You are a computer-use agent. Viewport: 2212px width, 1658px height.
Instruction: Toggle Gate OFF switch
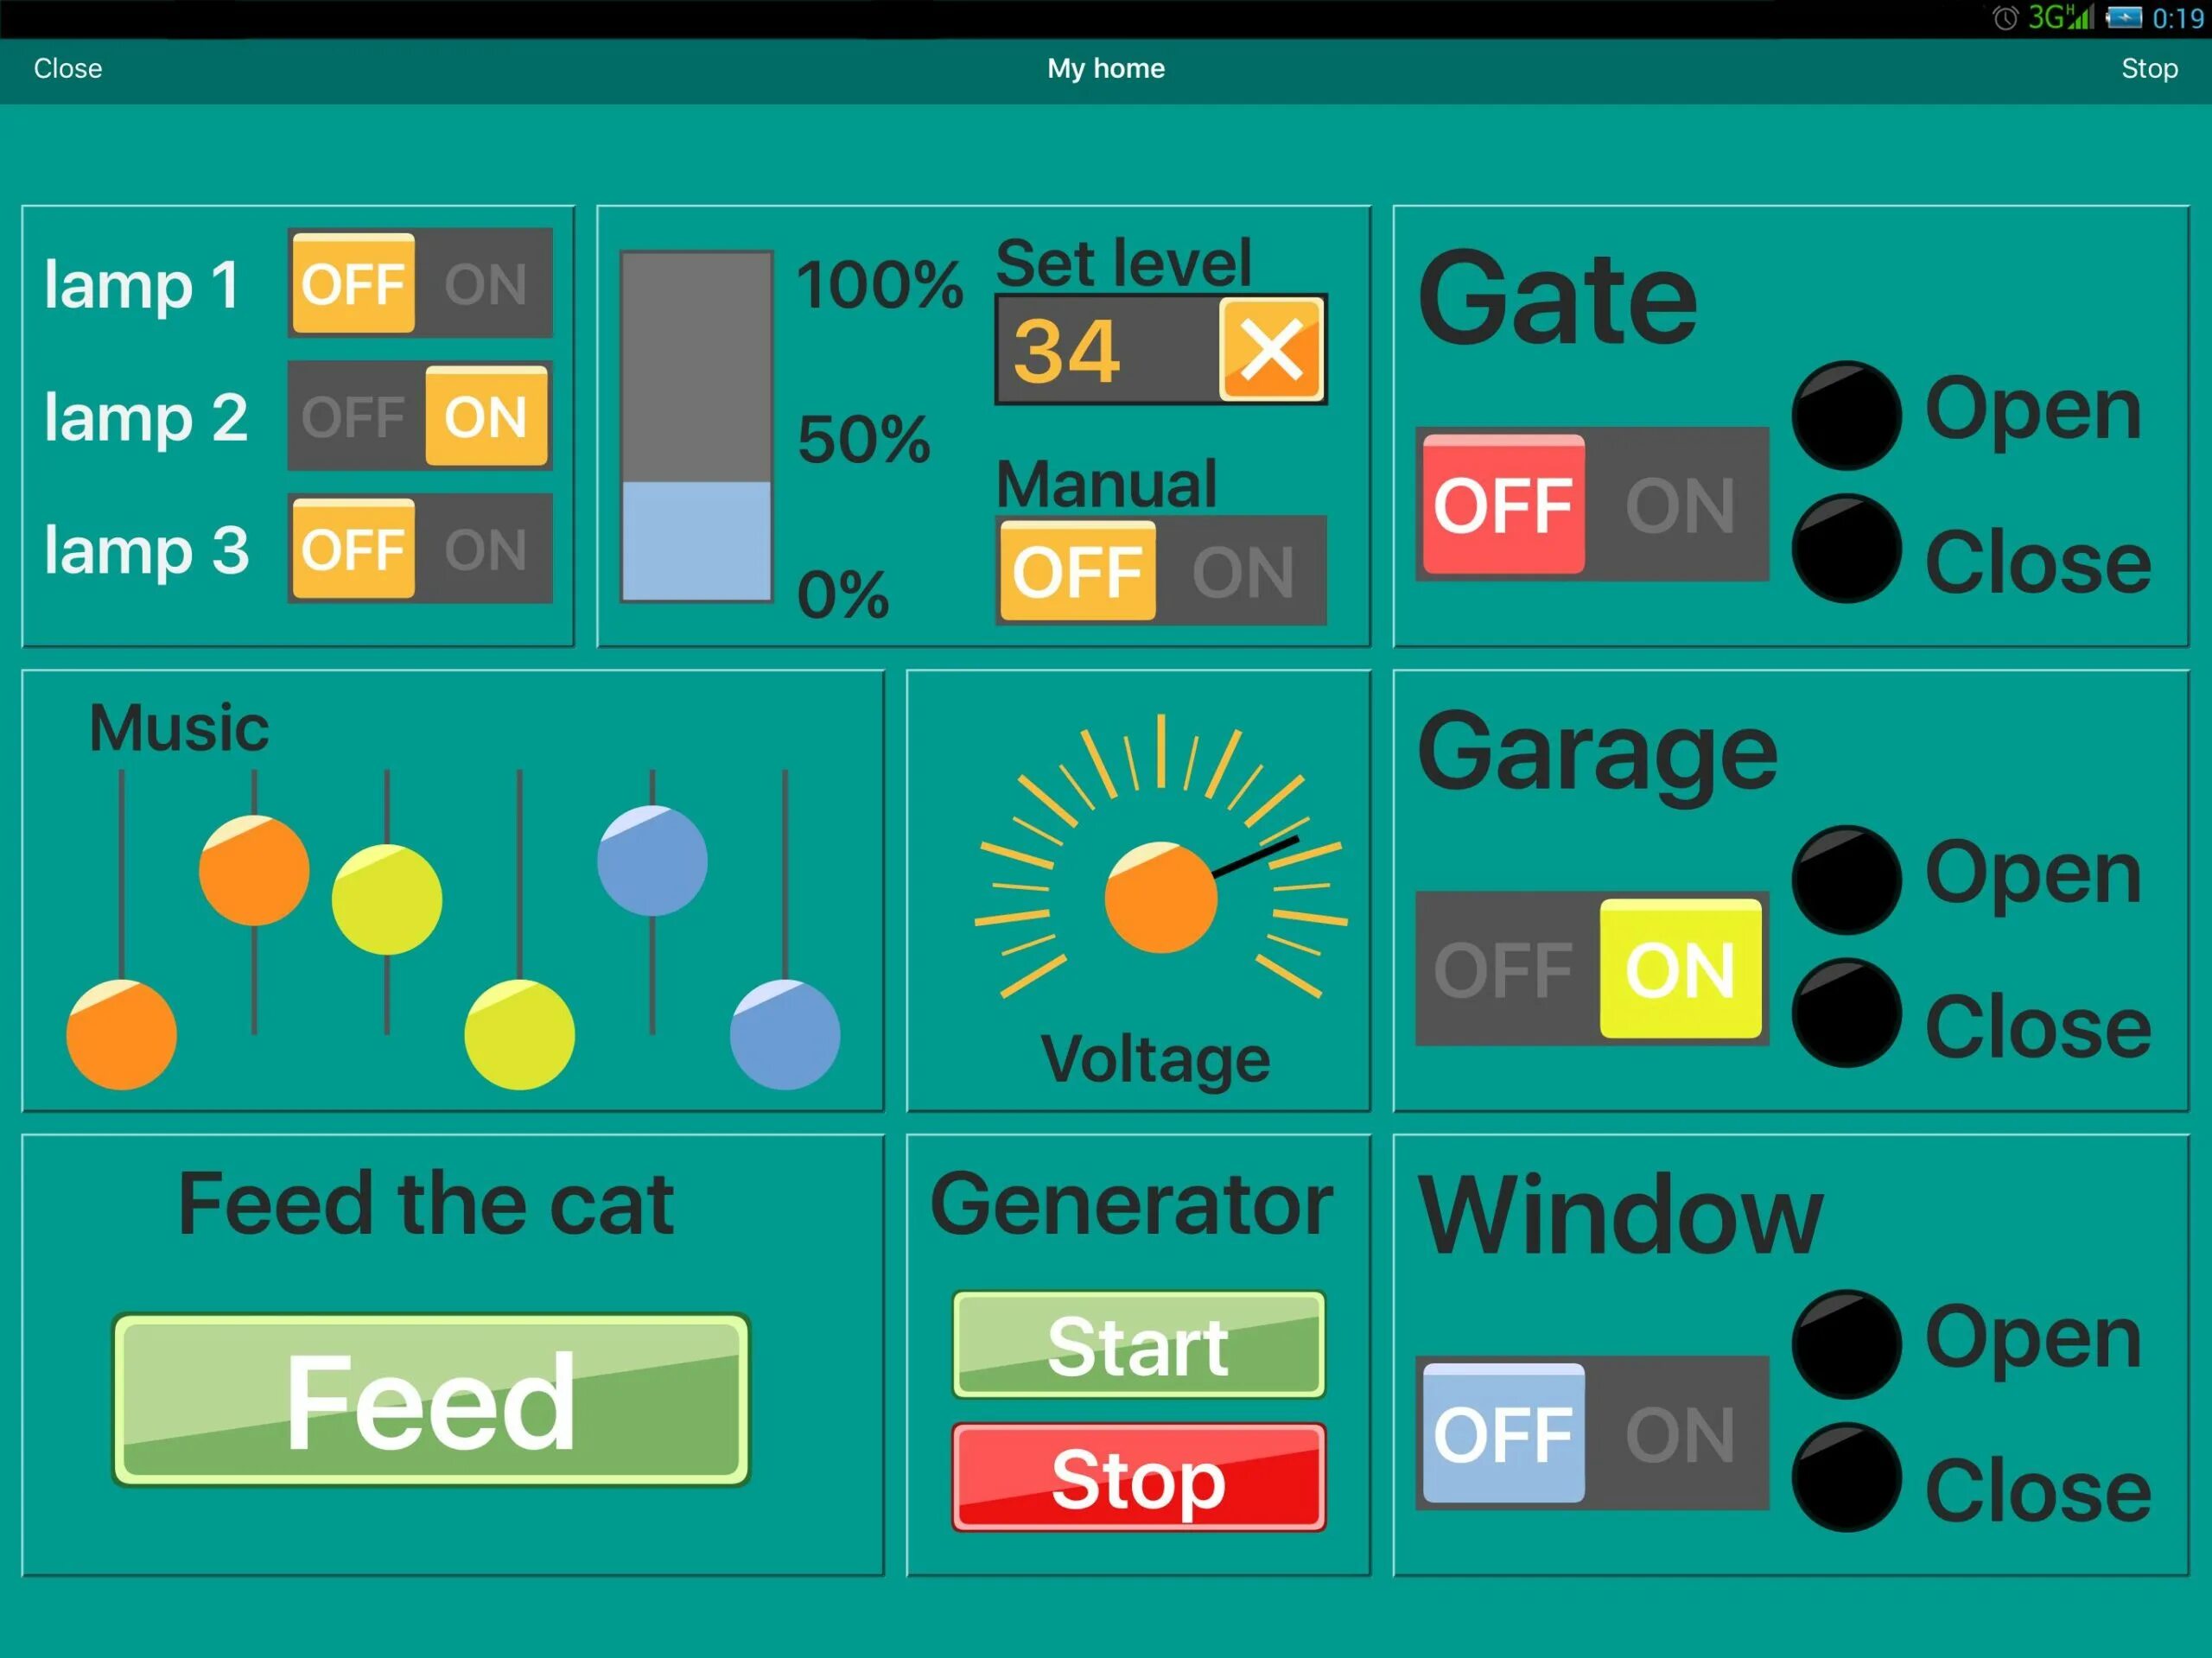[1500, 505]
